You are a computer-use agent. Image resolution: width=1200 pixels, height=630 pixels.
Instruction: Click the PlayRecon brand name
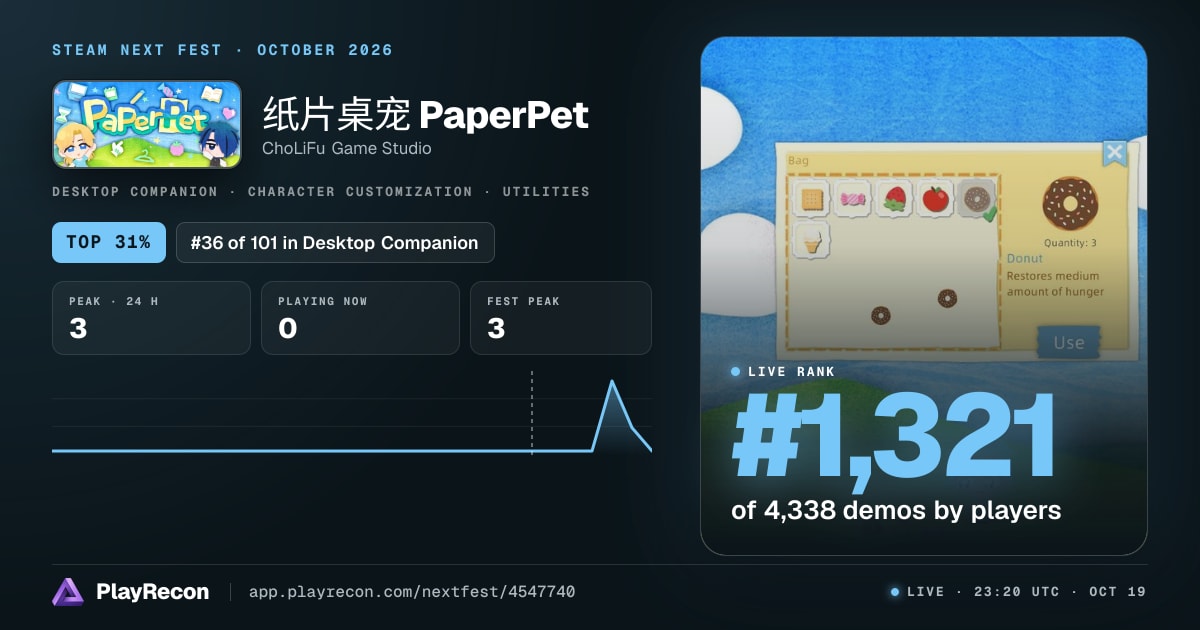tap(152, 592)
